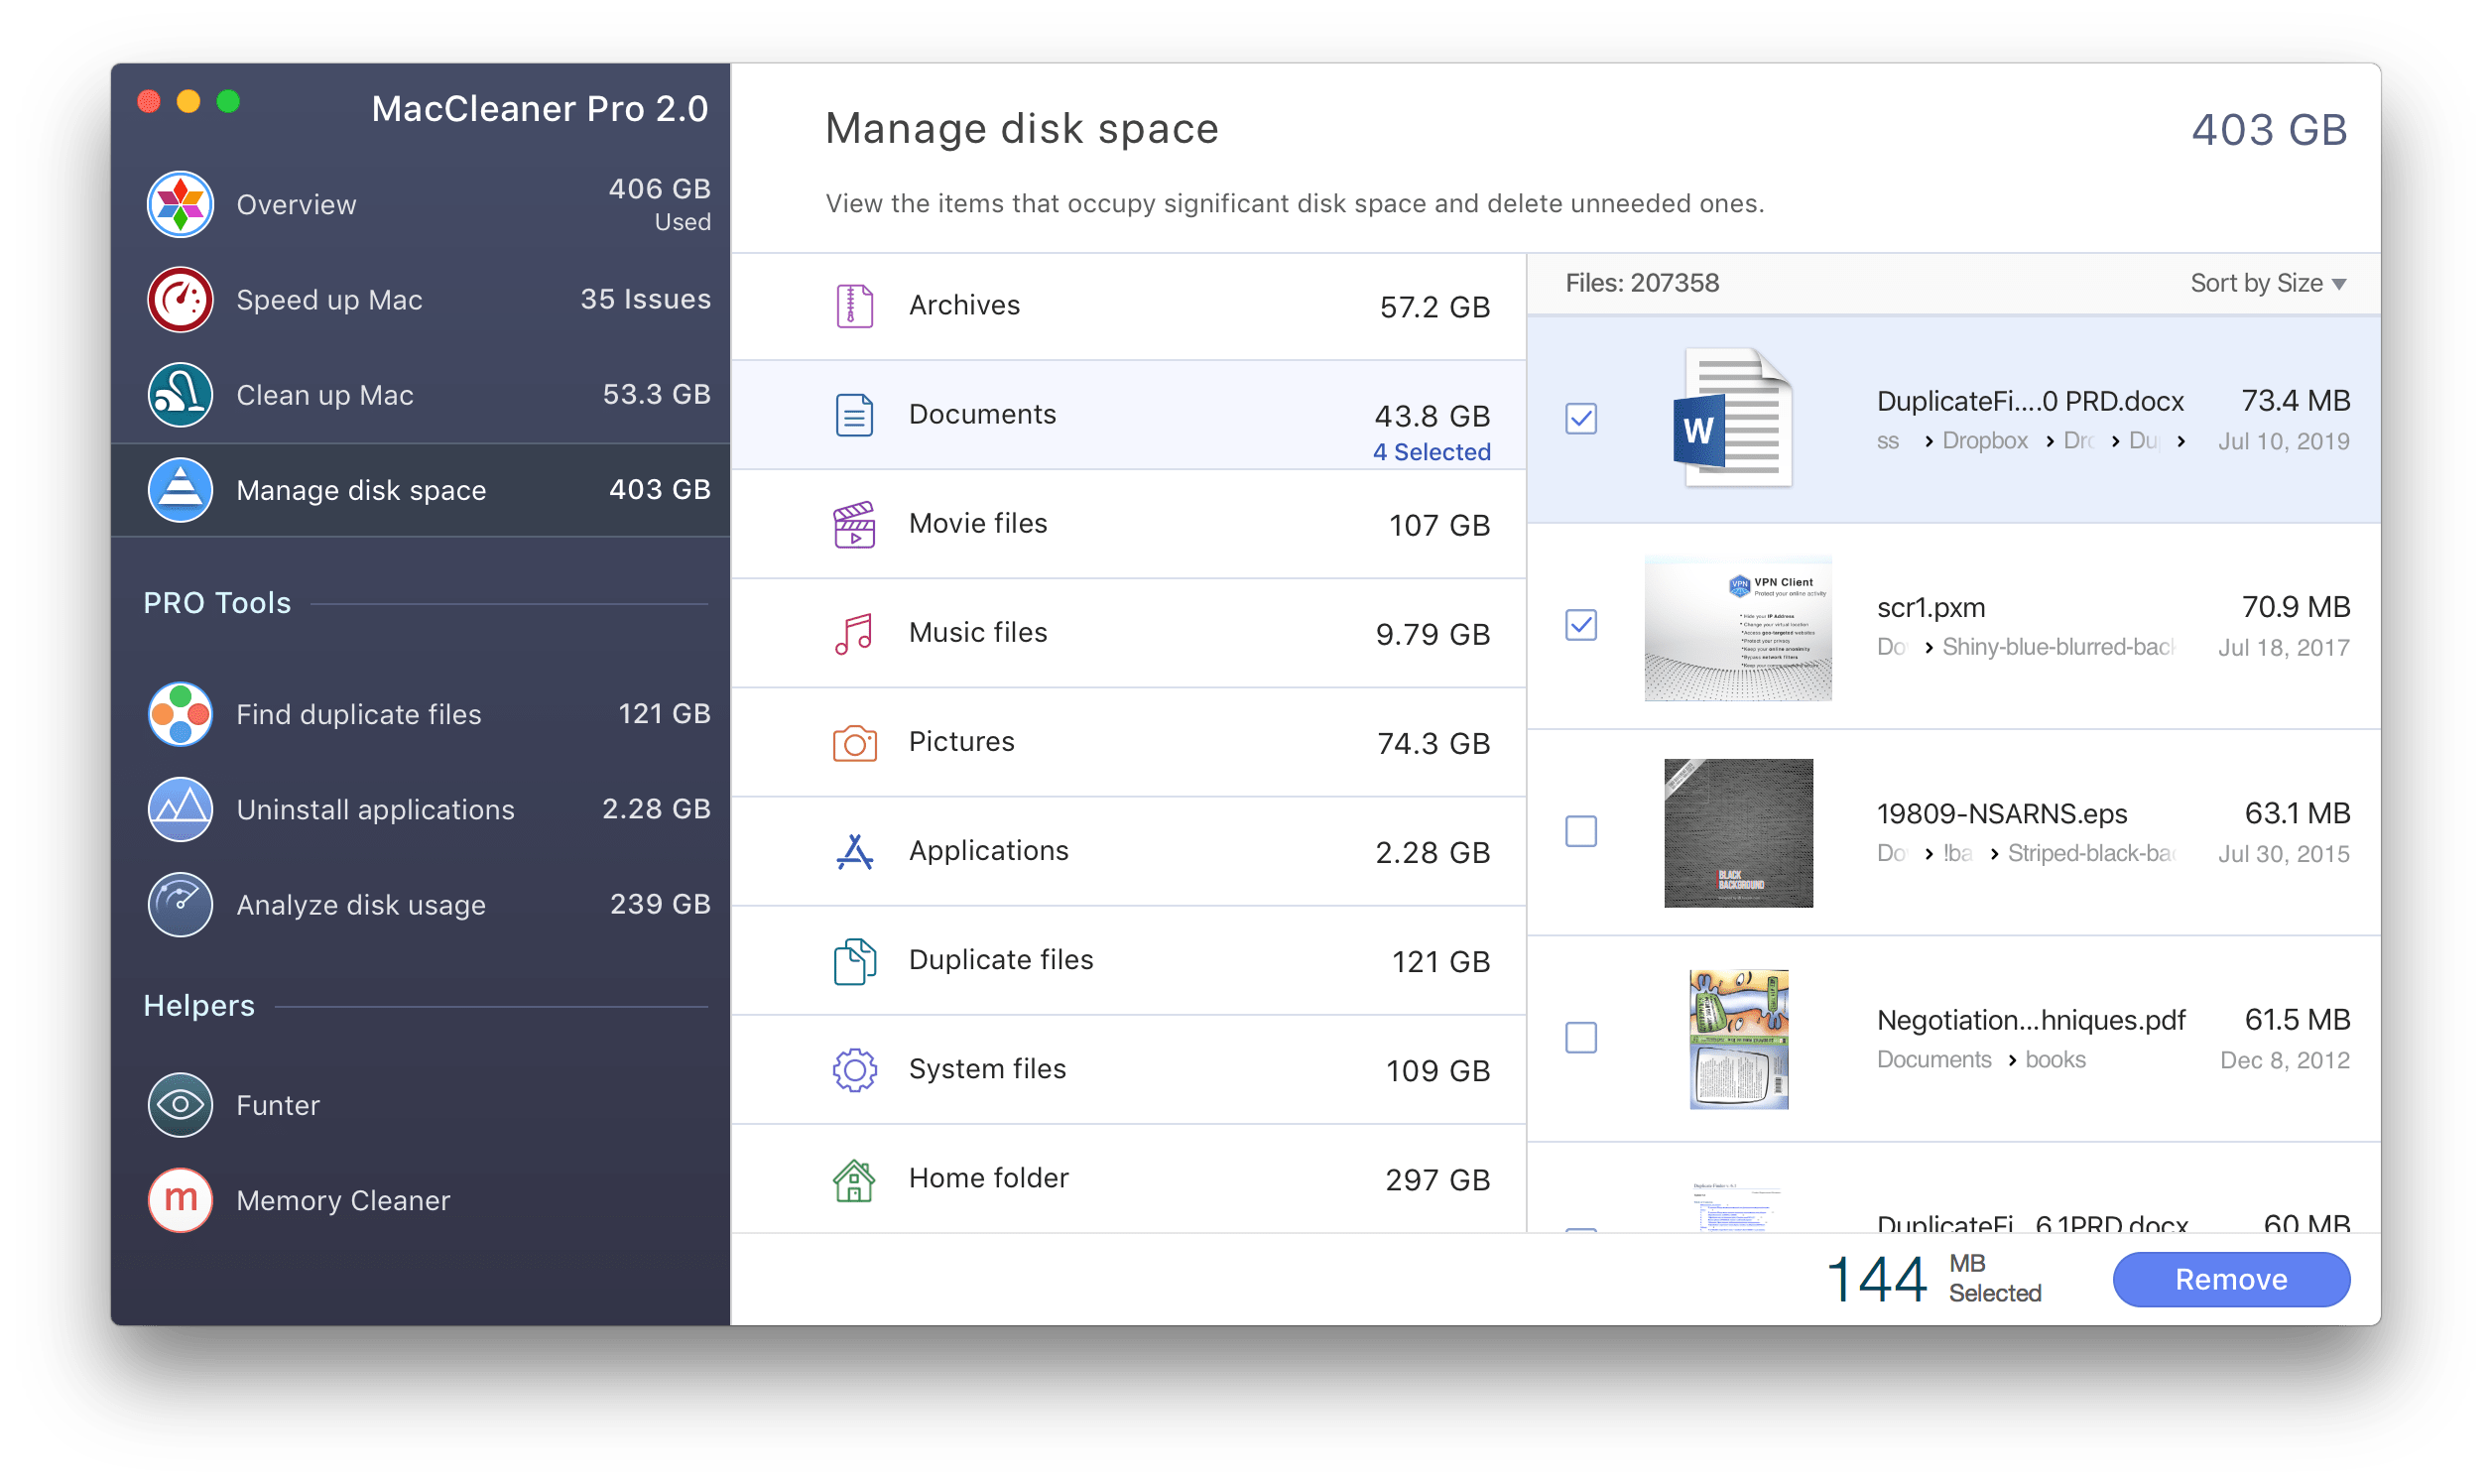Click the System files gear icon
The image size is (2492, 1484).
coord(854,1070)
